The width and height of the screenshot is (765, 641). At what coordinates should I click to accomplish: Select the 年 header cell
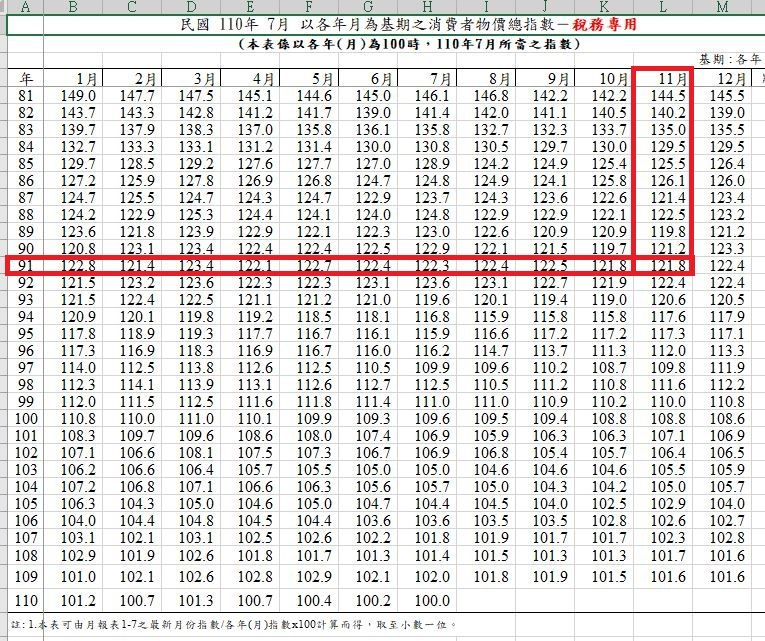tap(25, 78)
